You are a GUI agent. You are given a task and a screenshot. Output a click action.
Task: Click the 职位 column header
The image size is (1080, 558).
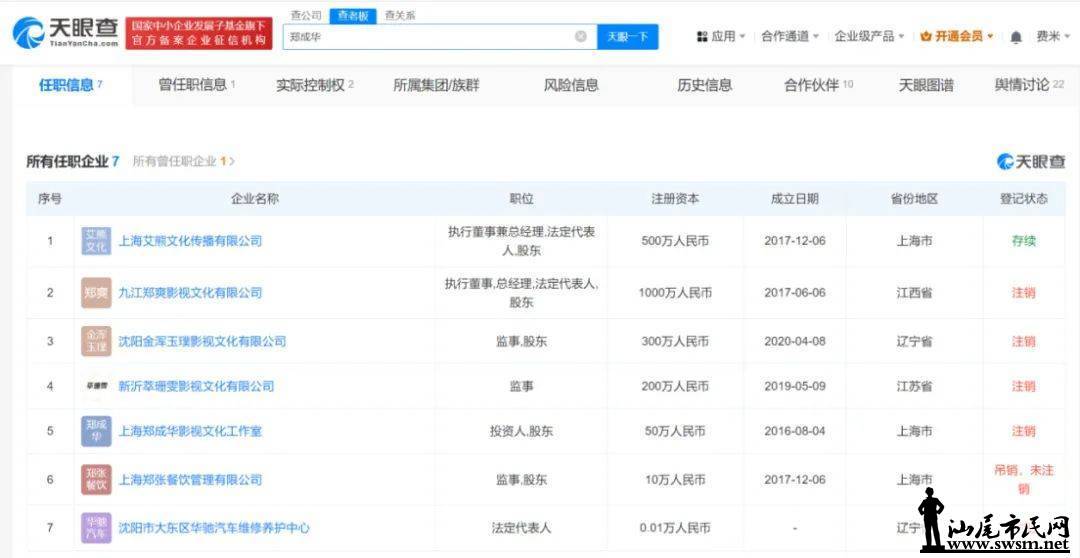(x=521, y=199)
